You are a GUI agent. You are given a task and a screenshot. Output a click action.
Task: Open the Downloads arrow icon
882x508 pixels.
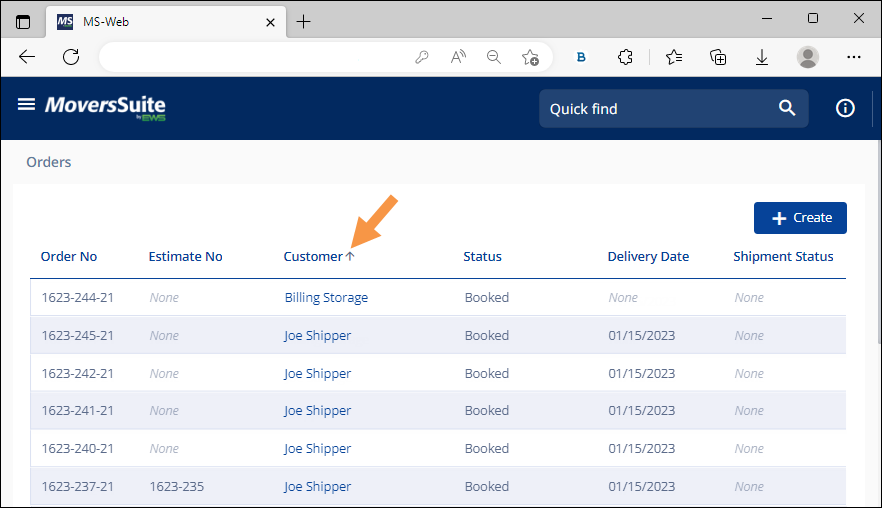(x=762, y=57)
